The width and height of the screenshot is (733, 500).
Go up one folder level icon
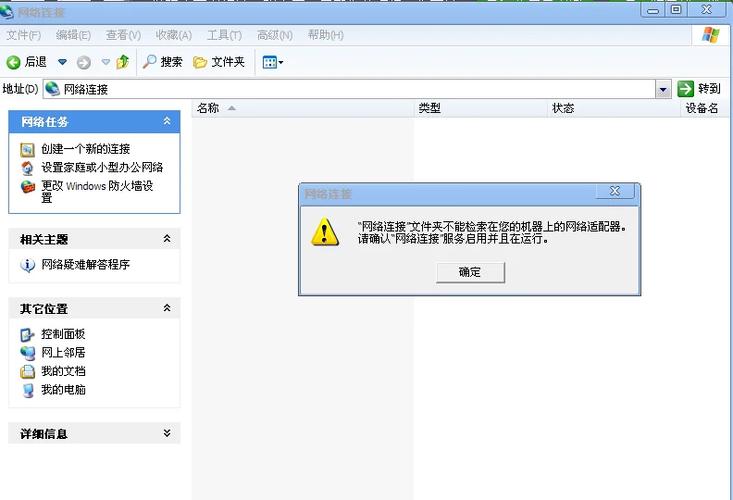(123, 62)
